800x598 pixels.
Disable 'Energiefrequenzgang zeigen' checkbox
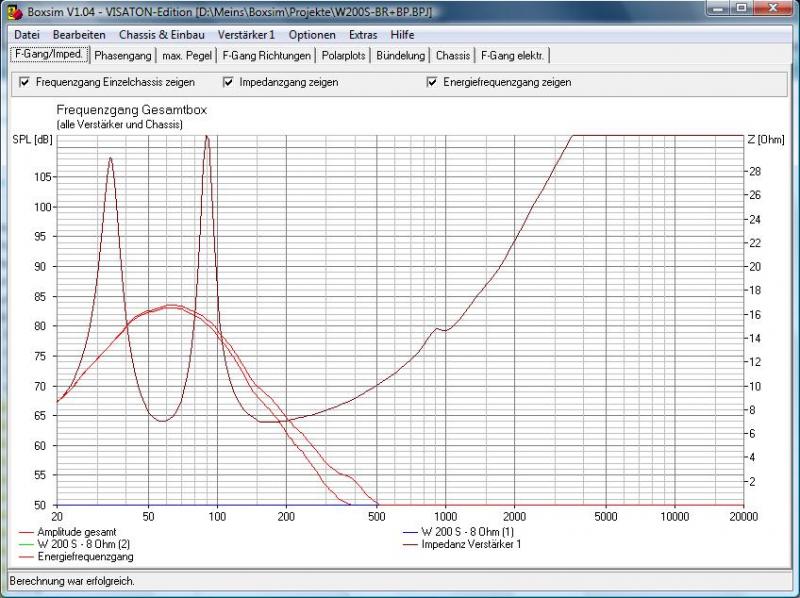coord(432,82)
